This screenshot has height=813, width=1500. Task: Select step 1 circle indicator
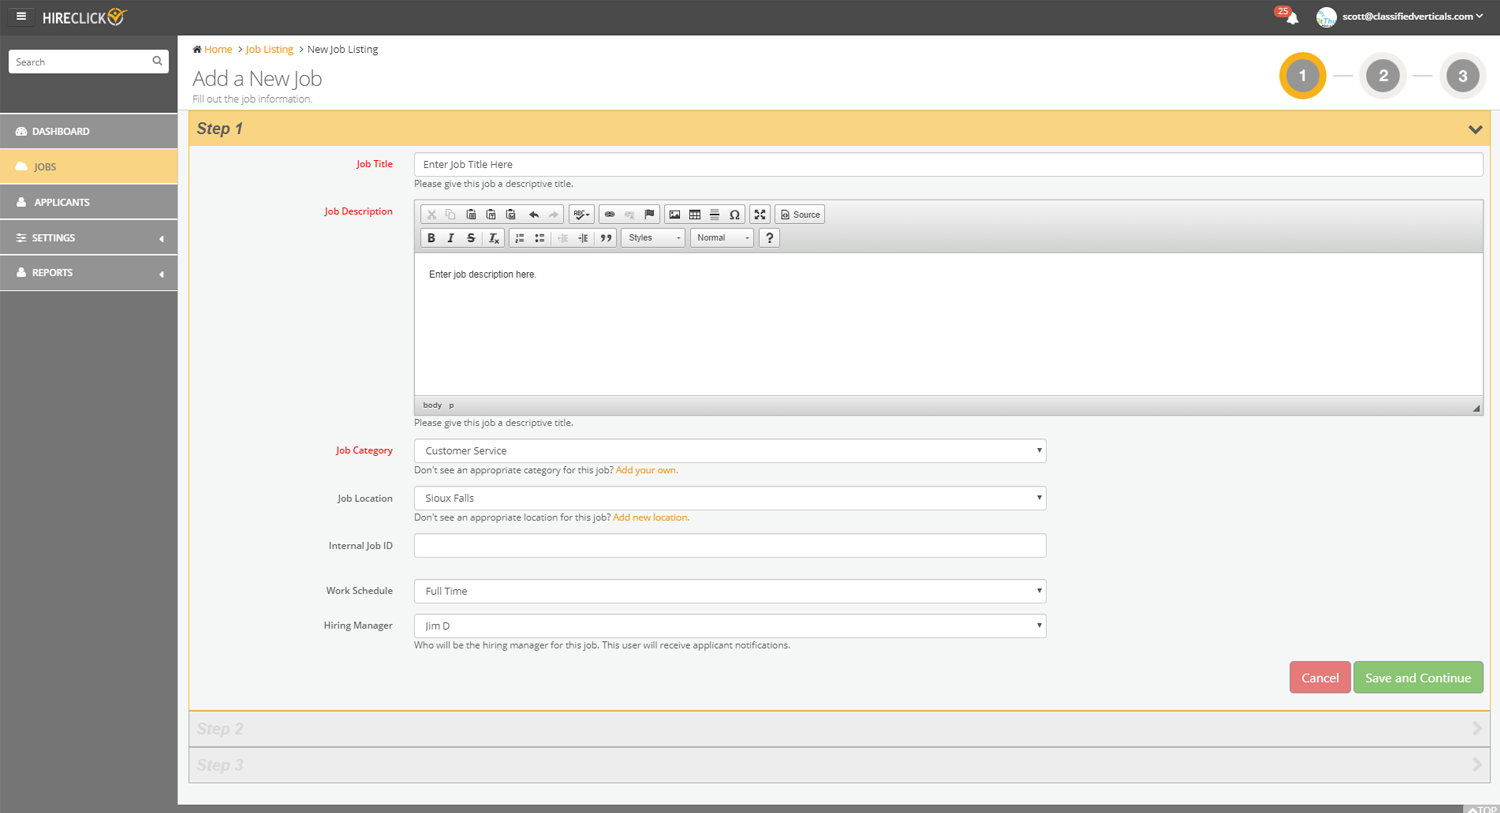[x=1303, y=76]
